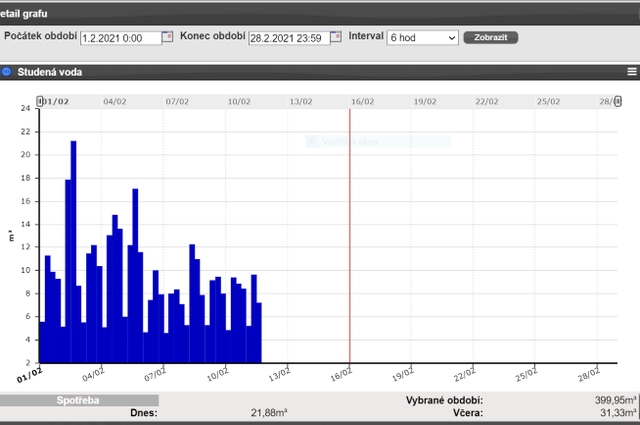Screen dimensions: 640x425
Task: Click the last blue bar in chart
Action: click(258, 332)
